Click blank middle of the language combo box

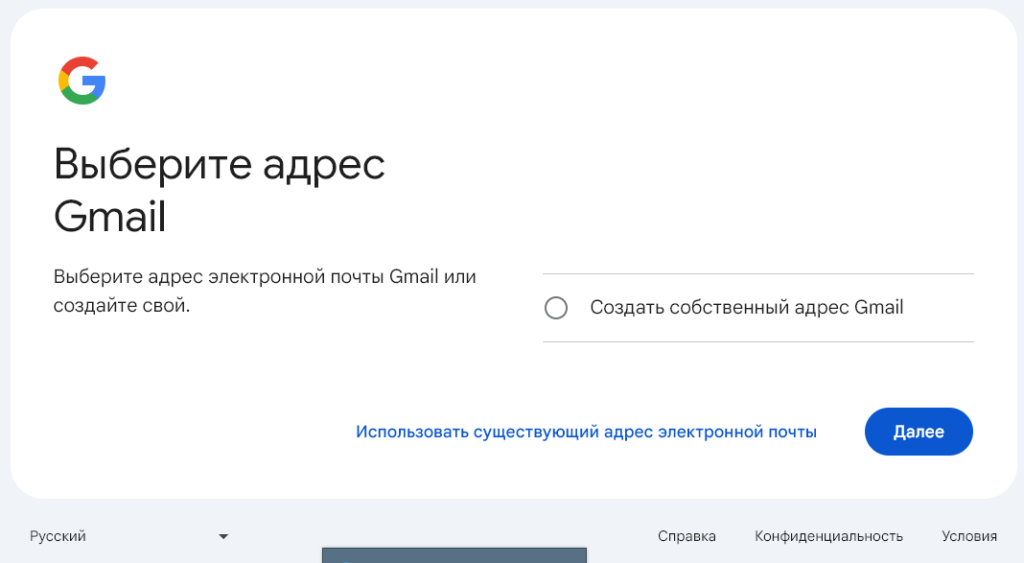[x=150, y=537]
